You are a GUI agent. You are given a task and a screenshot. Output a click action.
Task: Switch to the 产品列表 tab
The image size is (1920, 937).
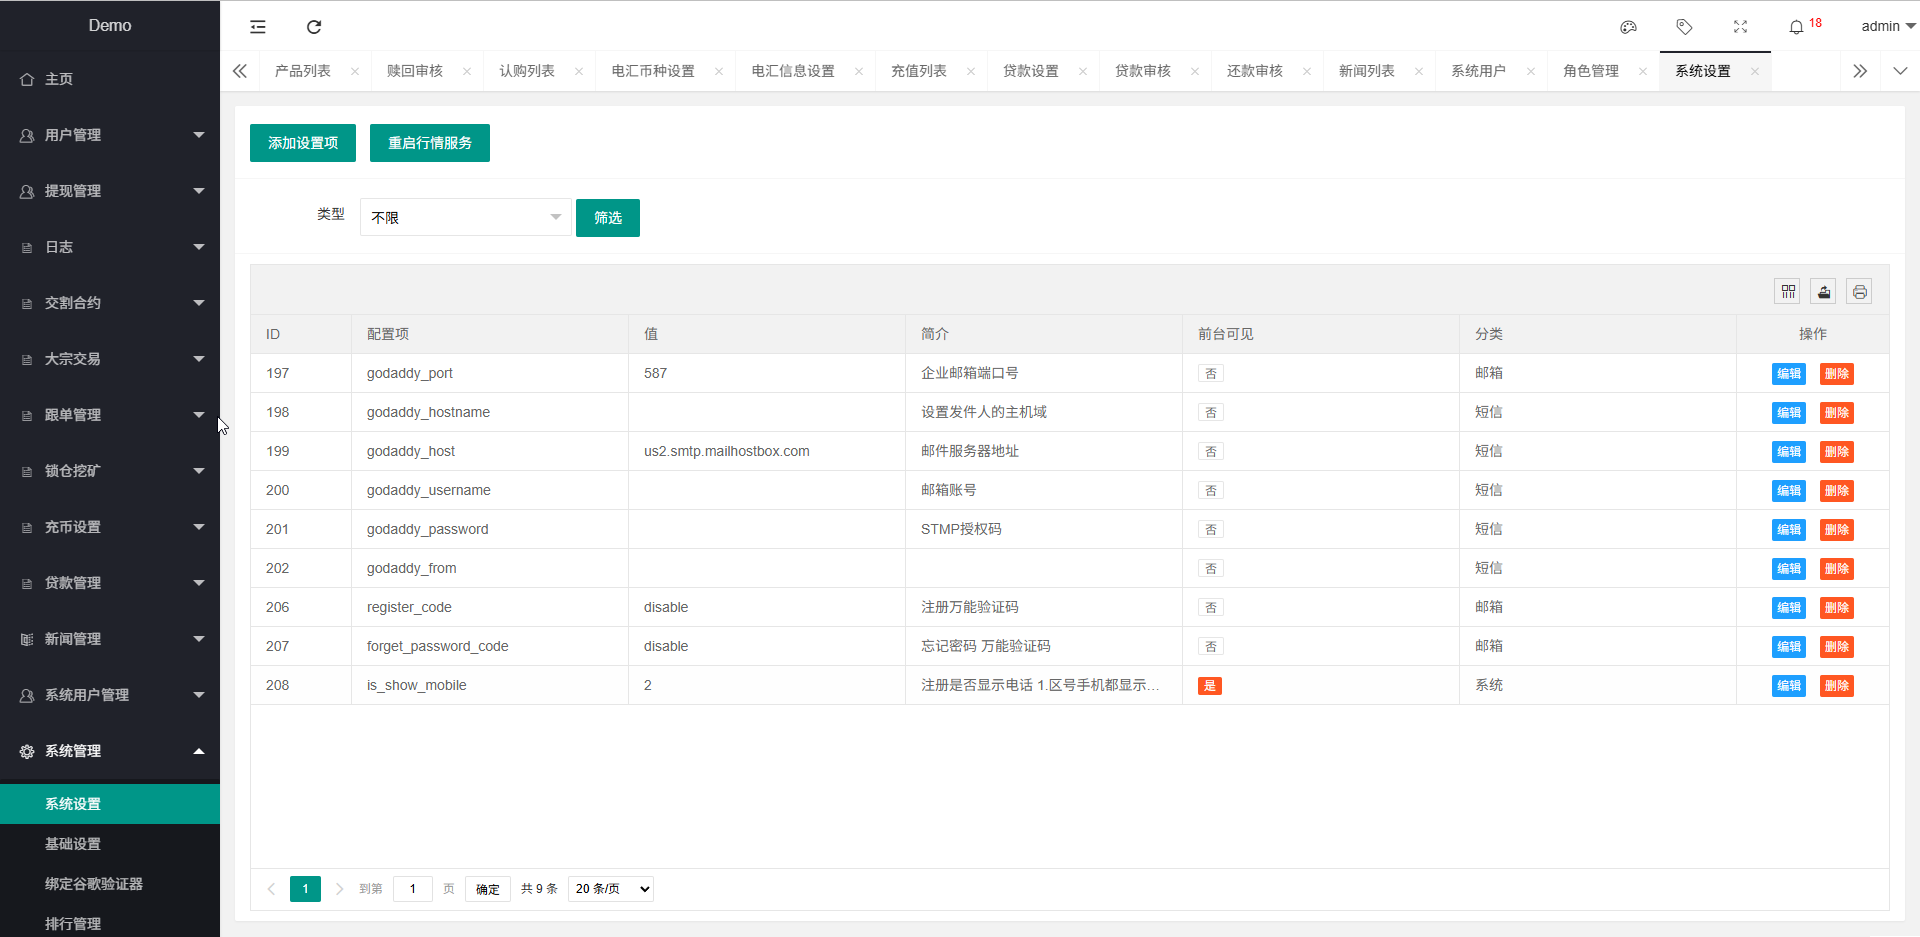[303, 71]
